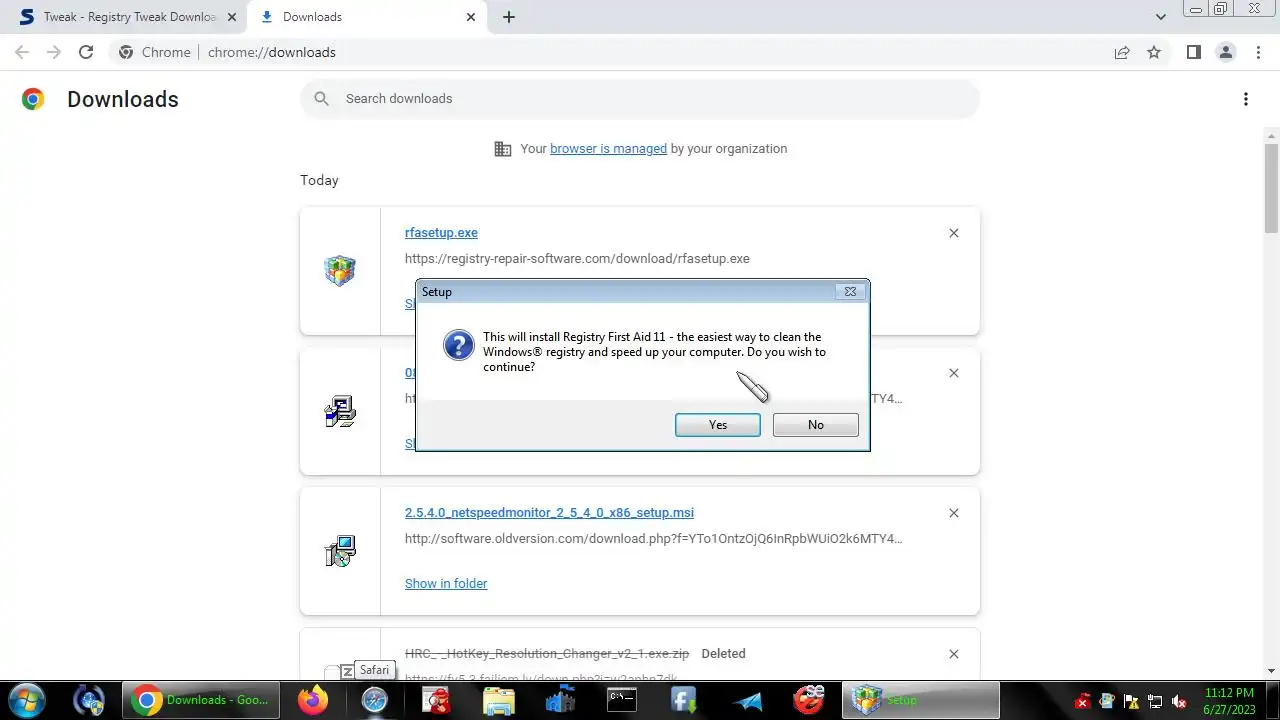1280x720 pixels.
Task: Click the rfasetup.exe file icon
Action: pyautogui.click(x=340, y=271)
